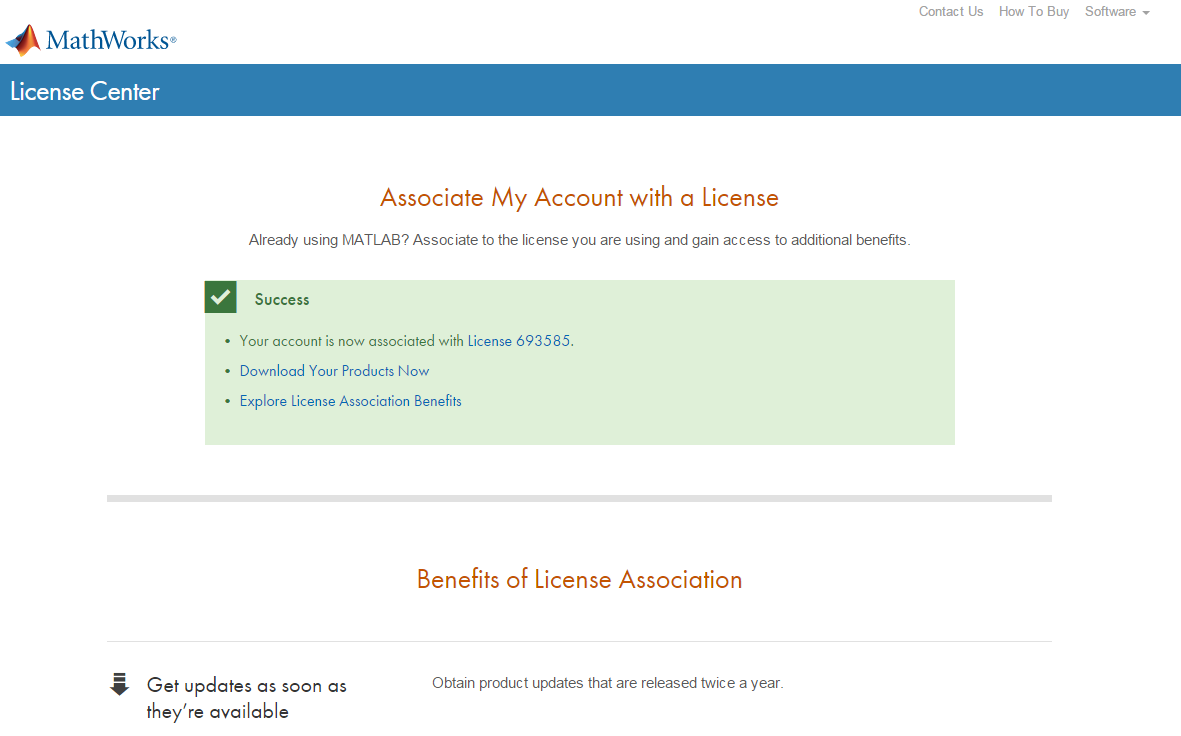Click the Get updates as soon as they're available text
The height and width of the screenshot is (736, 1181).
(246, 698)
